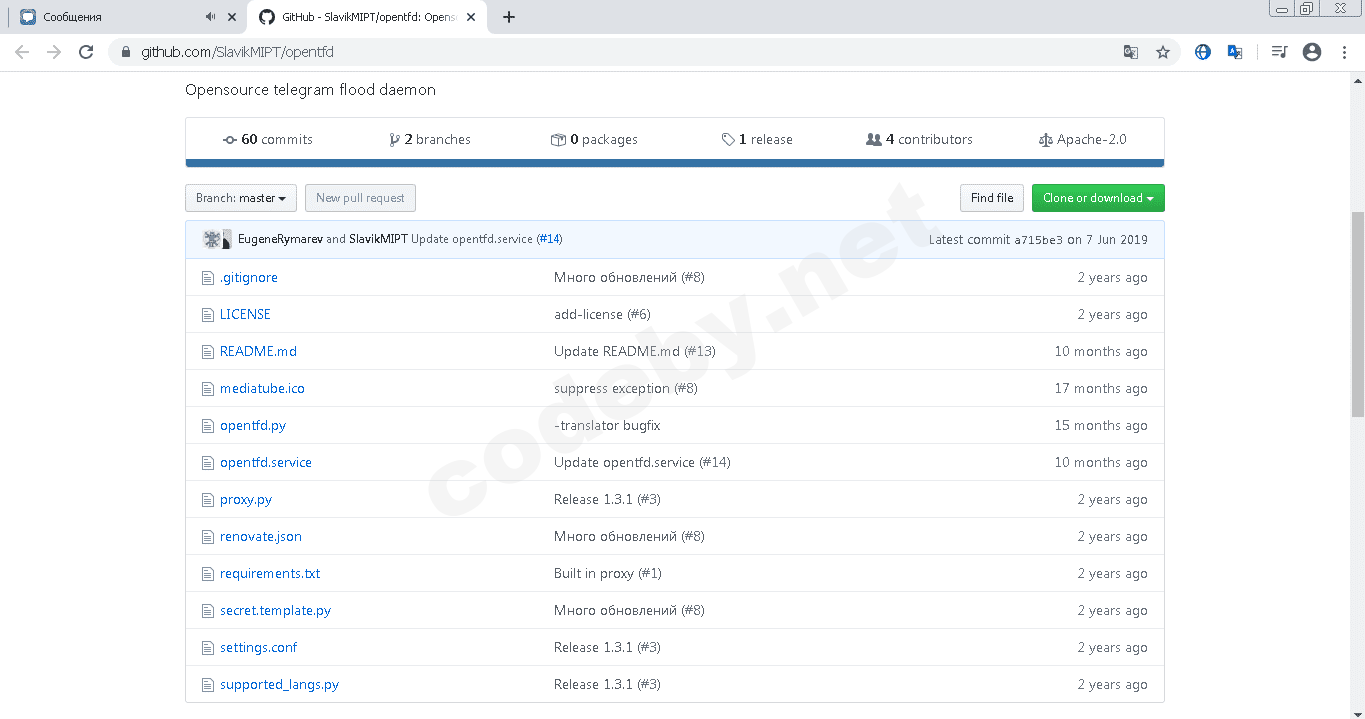Click the page vertical scrollbar thumb

click(x=1357, y=313)
